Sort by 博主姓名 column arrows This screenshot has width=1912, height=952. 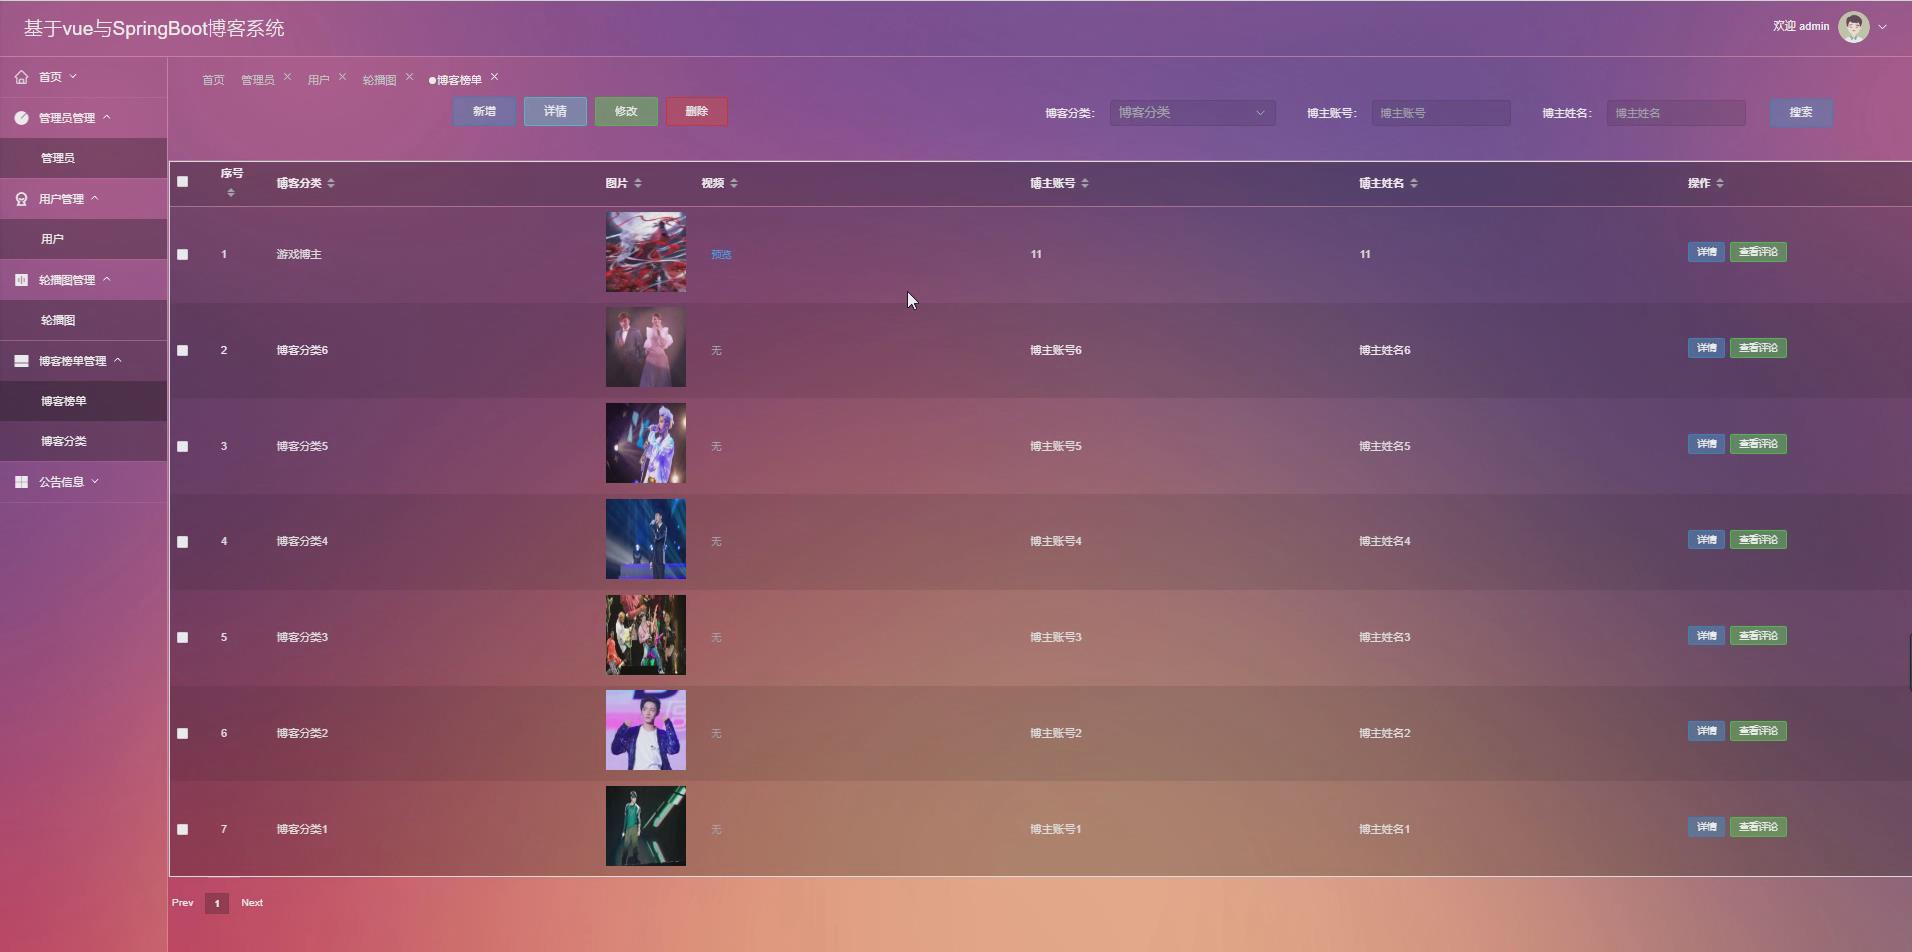pyautogui.click(x=1414, y=183)
